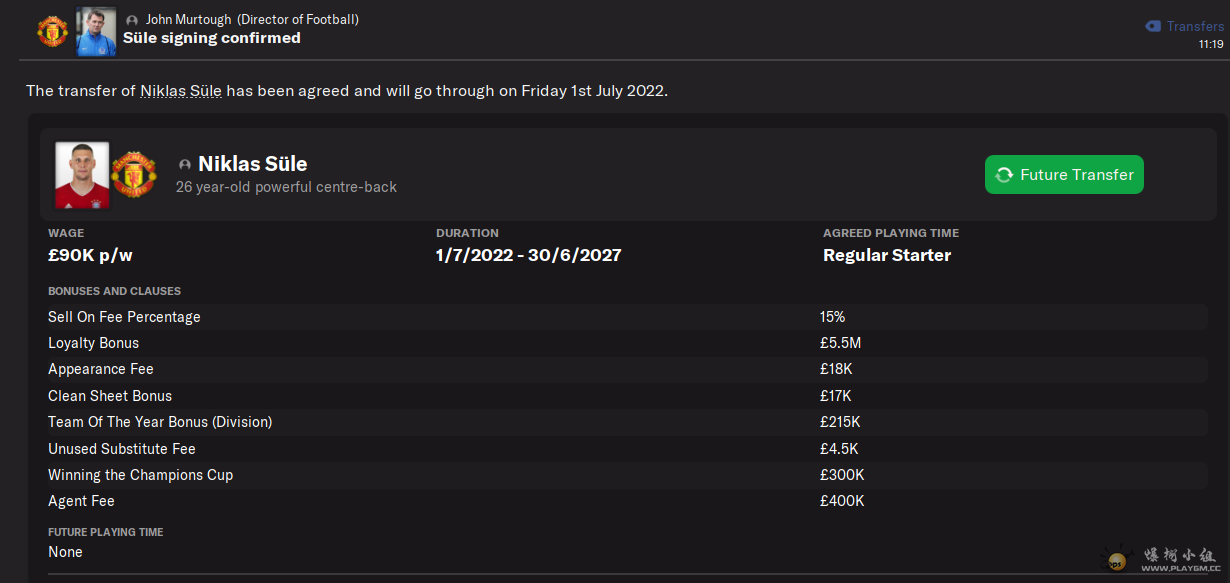Click the Transfers tag icon
The width and height of the screenshot is (1230, 583).
pyautogui.click(x=1153, y=26)
